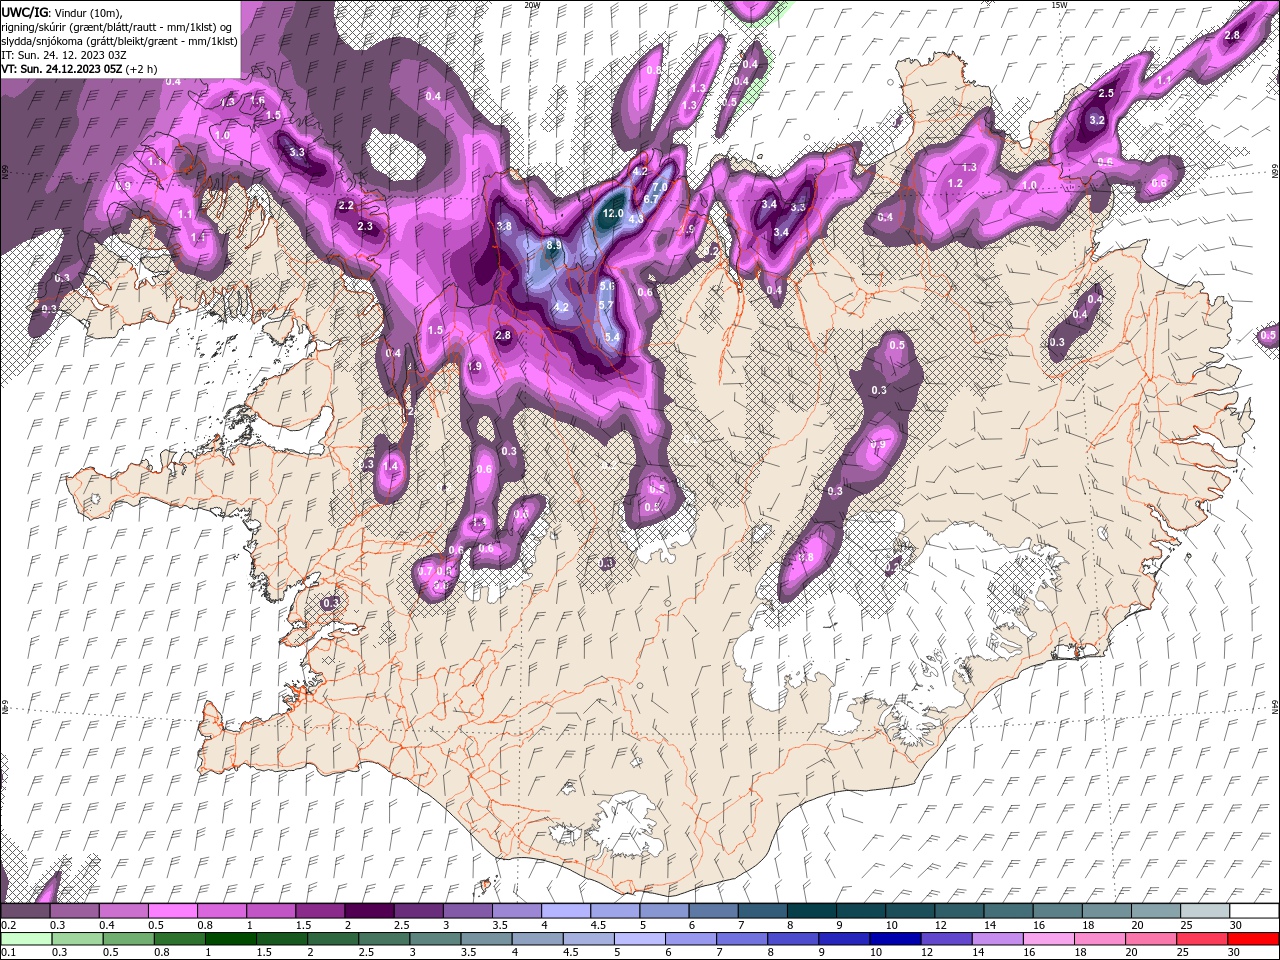Click the 5.7 precipitation label
Screen dimensions: 1280x960
pos(606,305)
